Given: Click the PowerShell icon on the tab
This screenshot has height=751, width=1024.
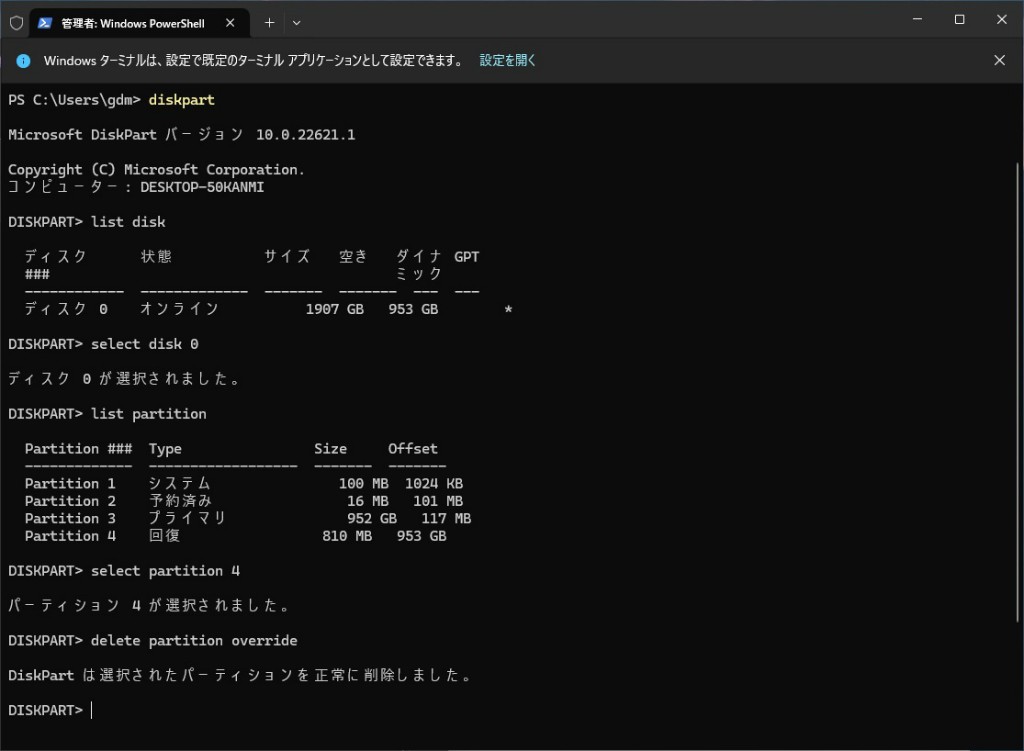Looking at the screenshot, I should [46, 22].
